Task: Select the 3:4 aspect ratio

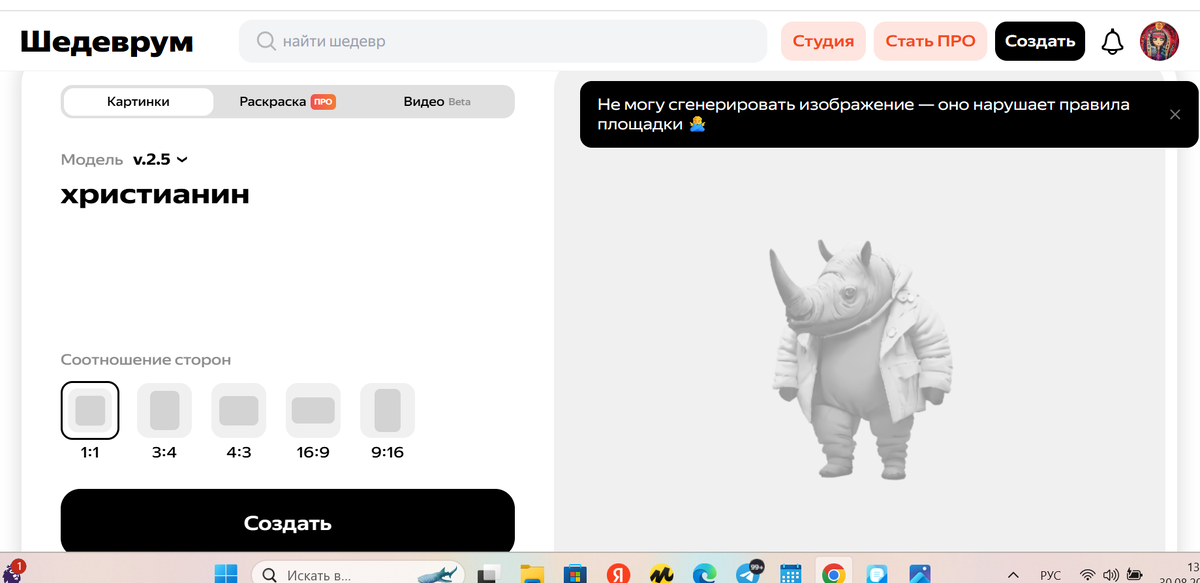Action: (164, 411)
